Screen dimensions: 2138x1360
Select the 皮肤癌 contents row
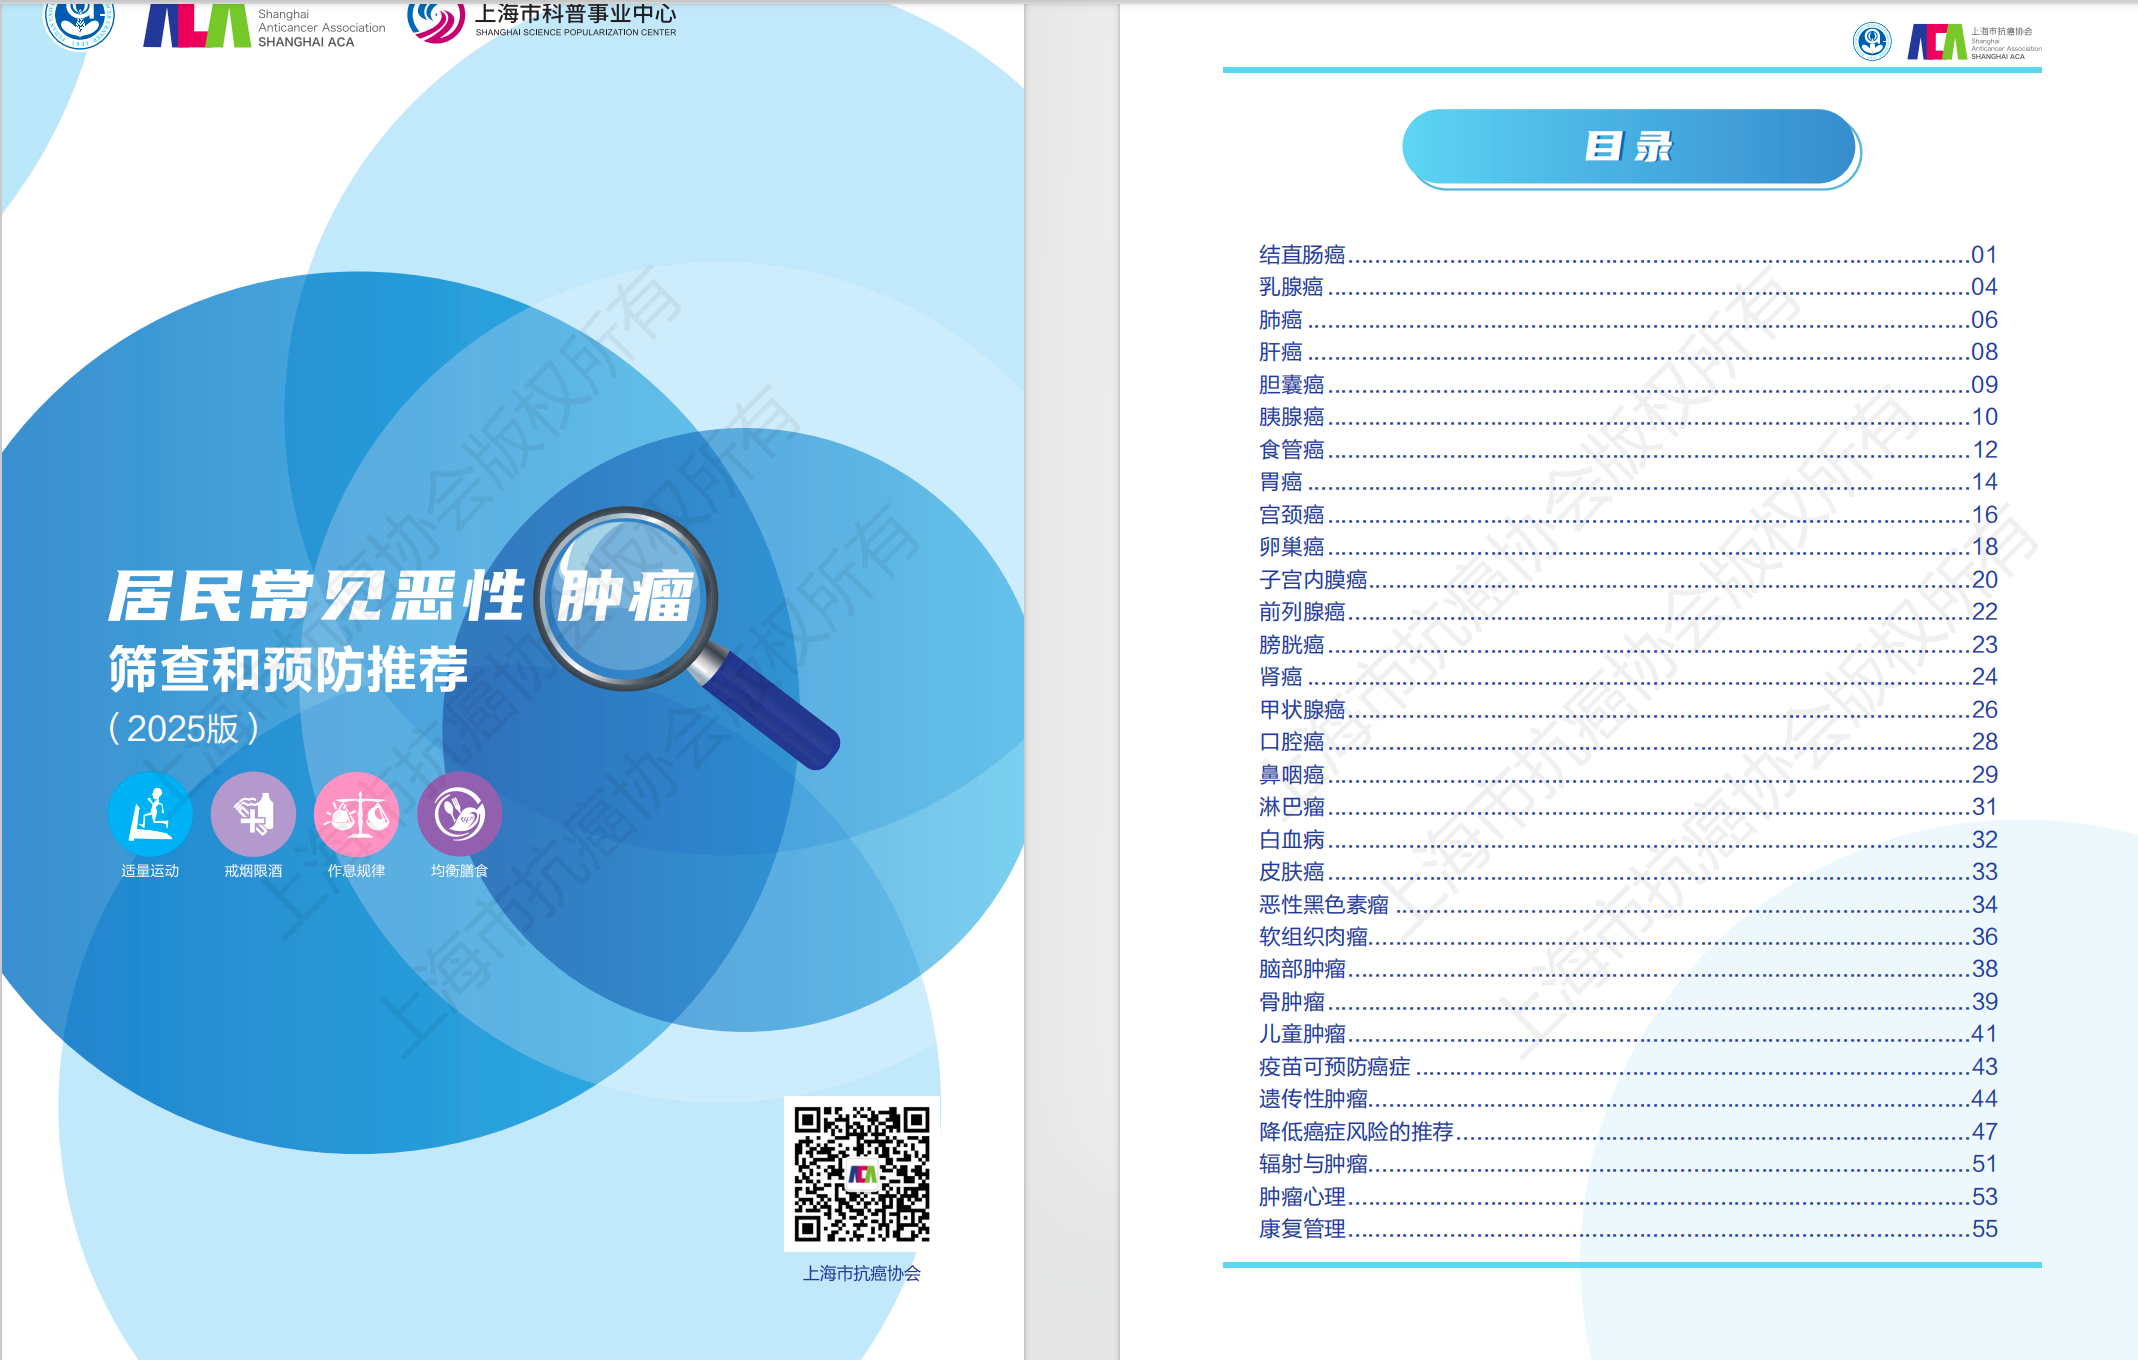pos(1628,872)
